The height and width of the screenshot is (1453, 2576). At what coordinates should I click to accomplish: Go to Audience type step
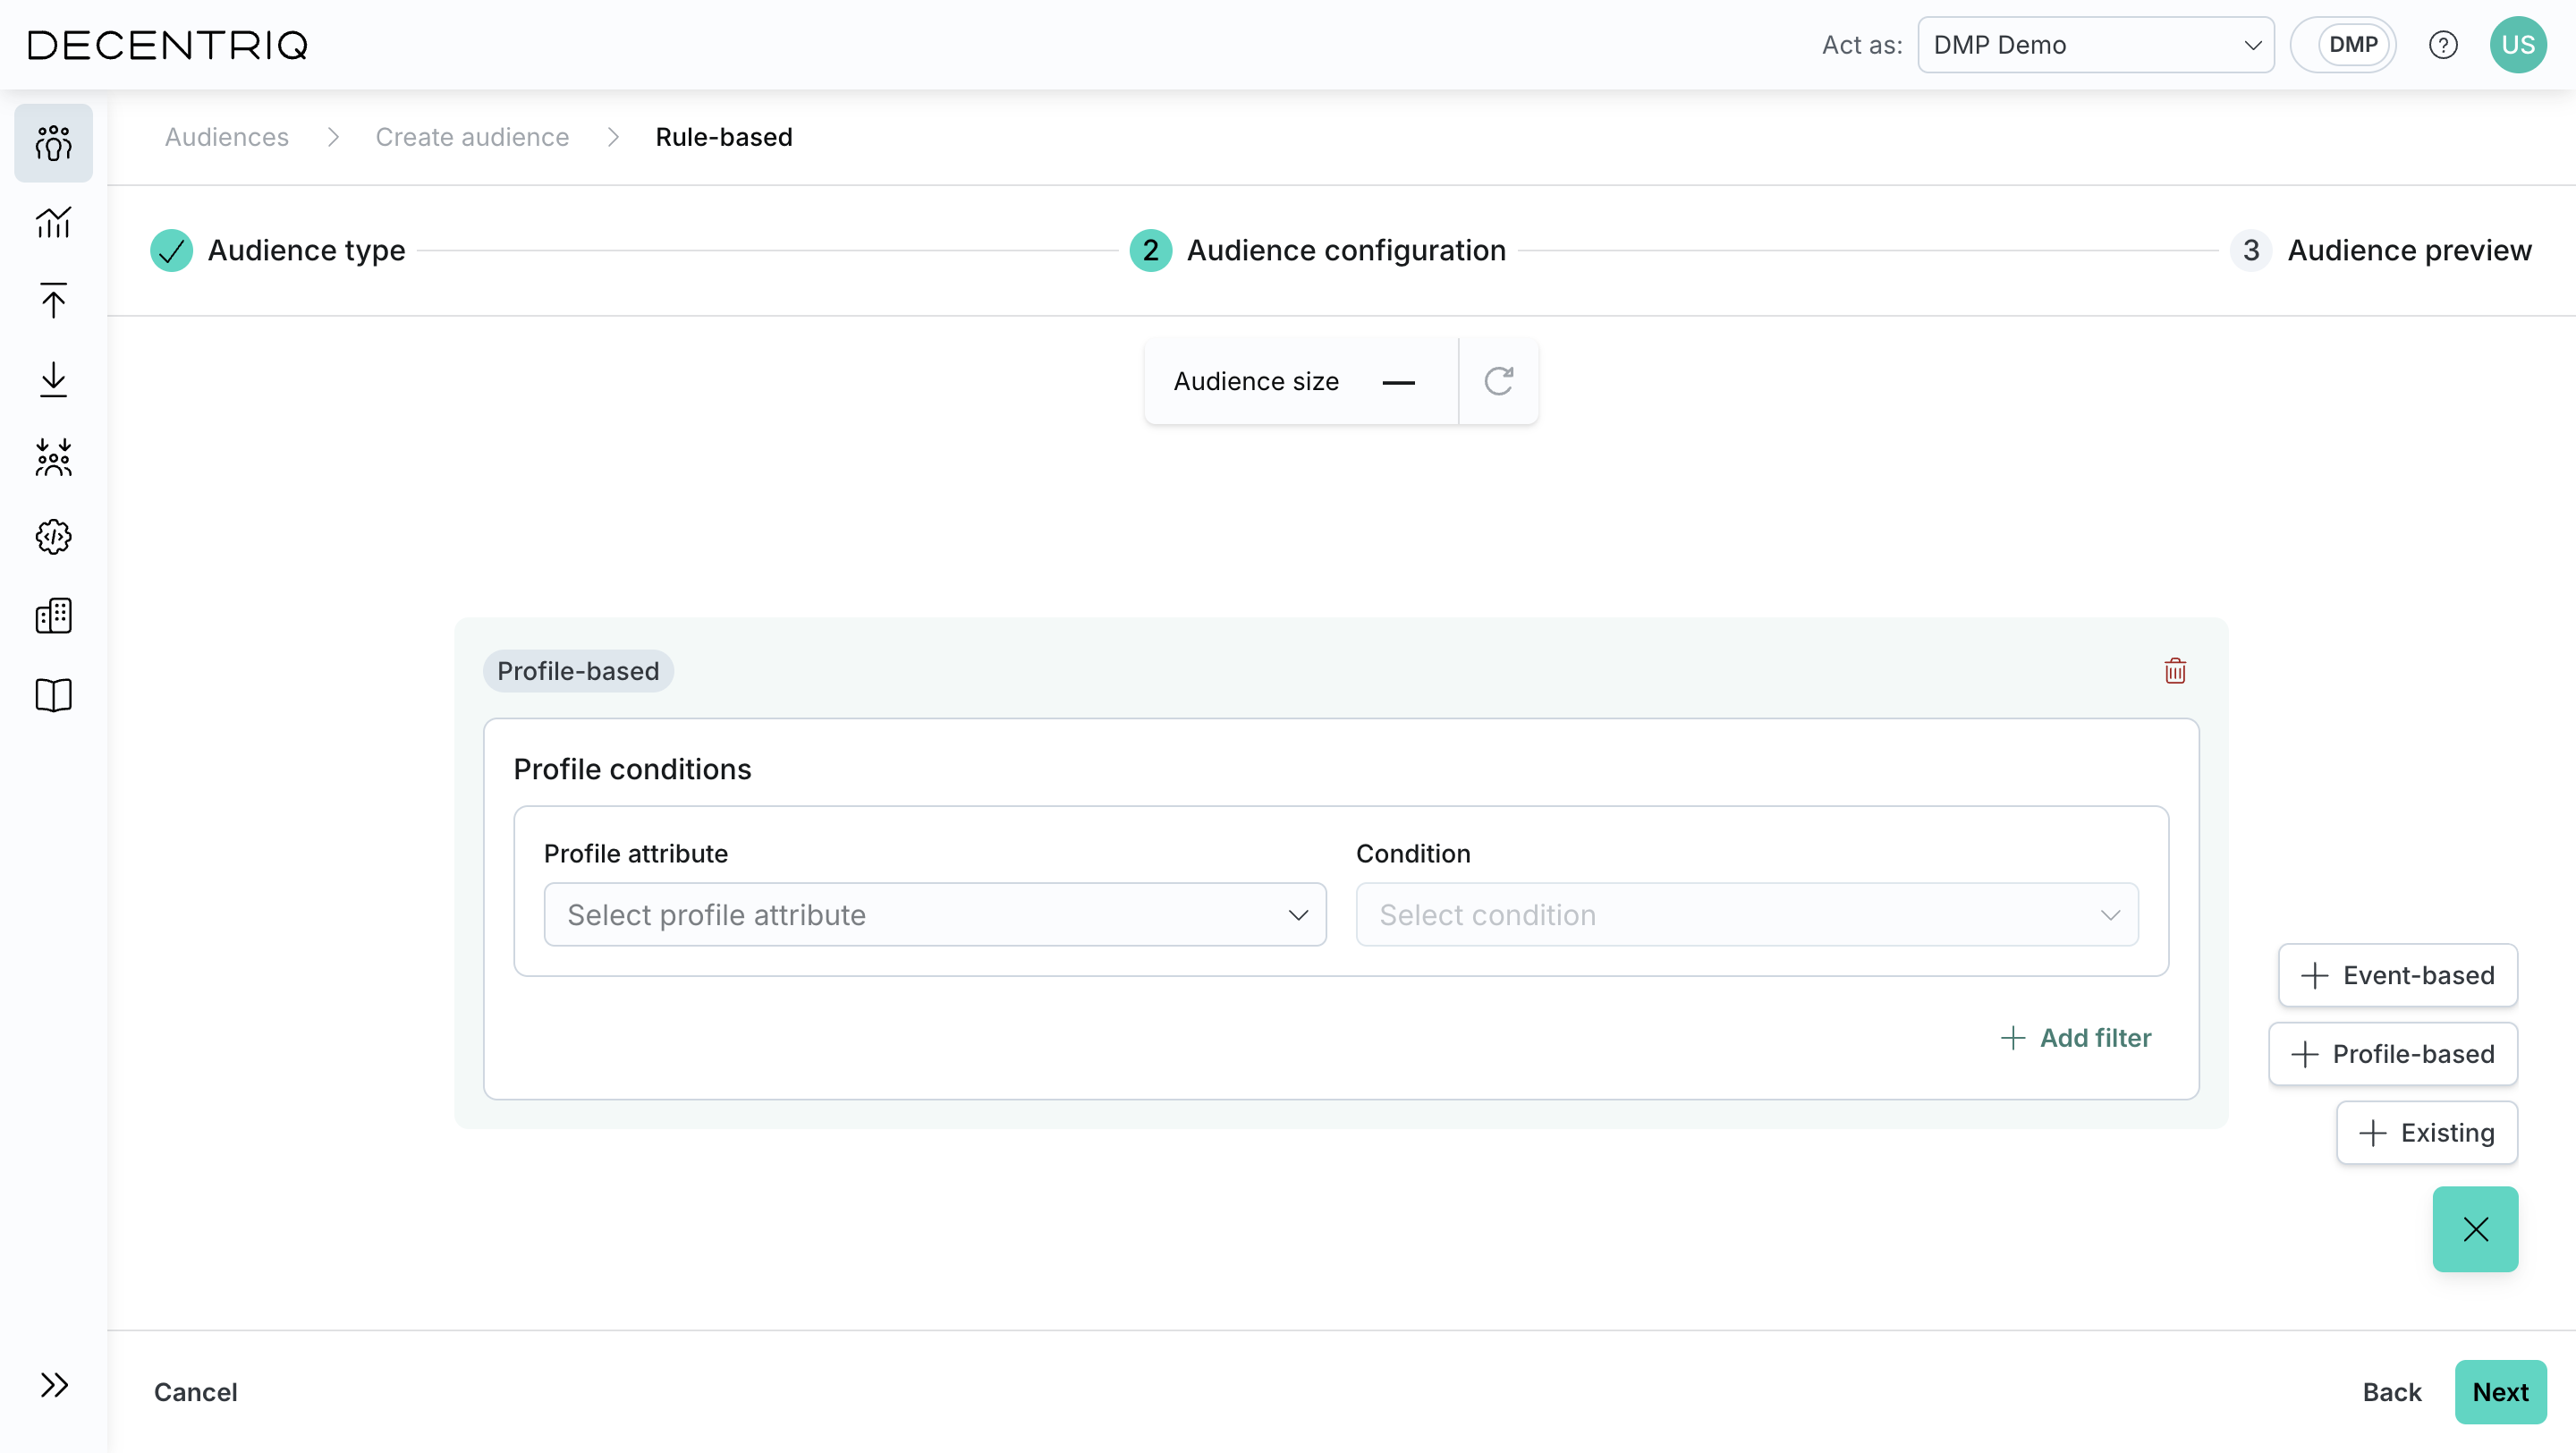pos(278,250)
